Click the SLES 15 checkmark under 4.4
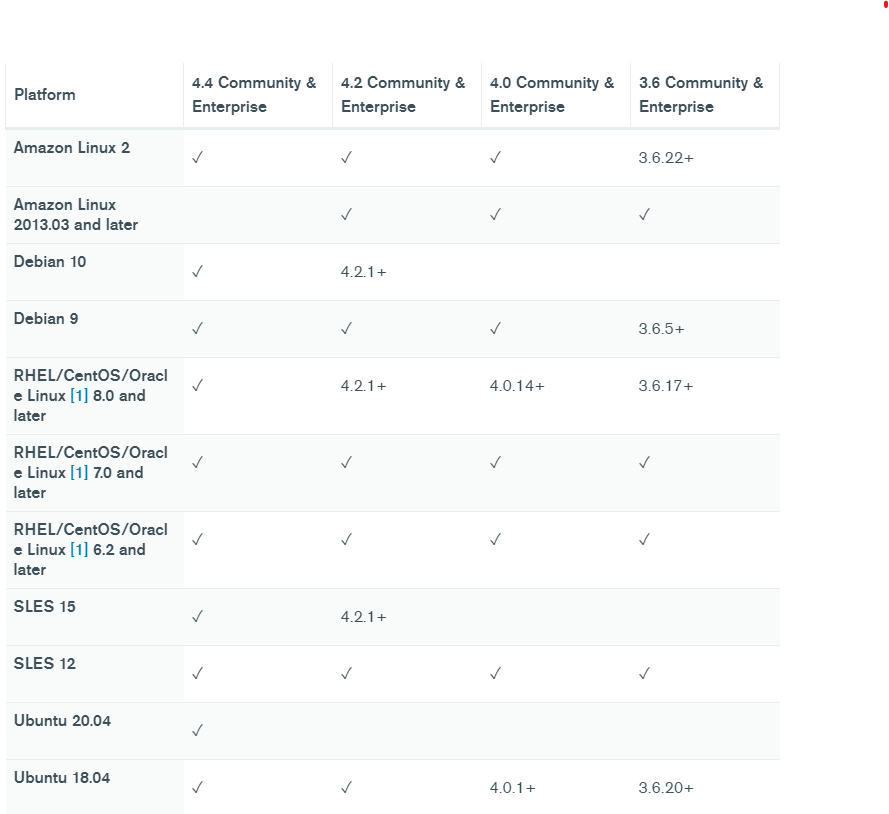Screen dimensions: 889x814 click(197, 616)
